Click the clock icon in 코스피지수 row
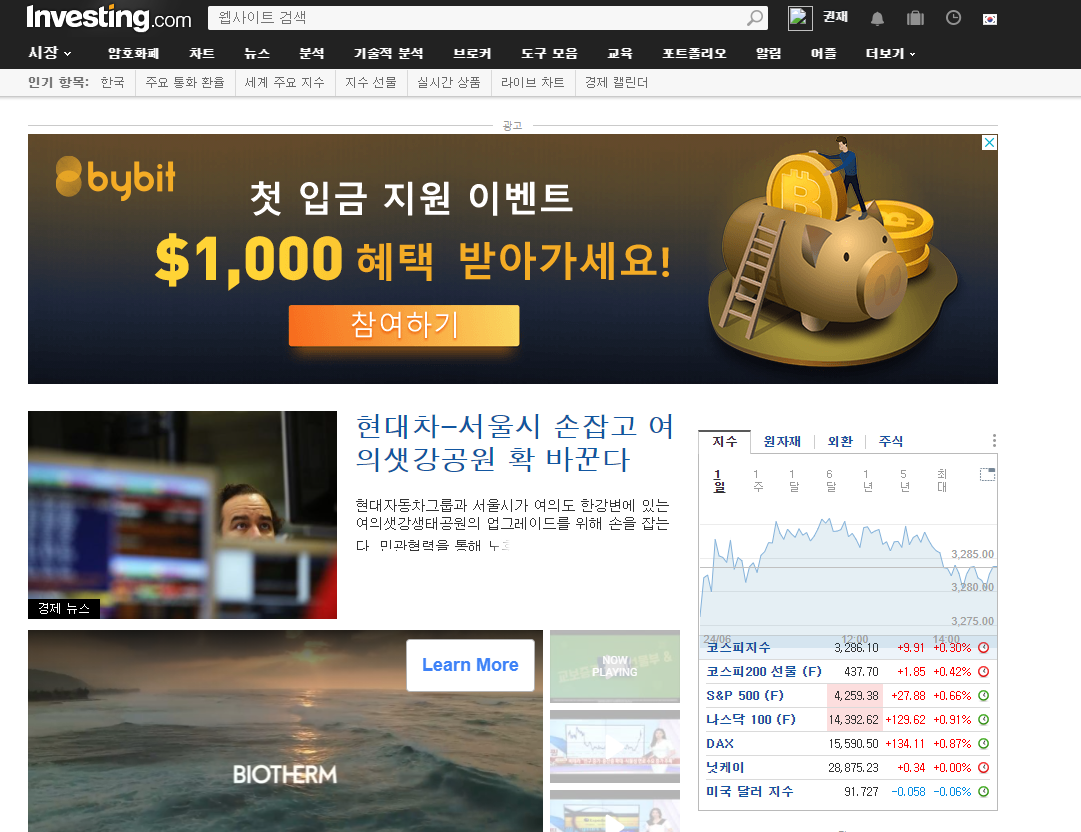The image size is (1081, 832). (984, 647)
